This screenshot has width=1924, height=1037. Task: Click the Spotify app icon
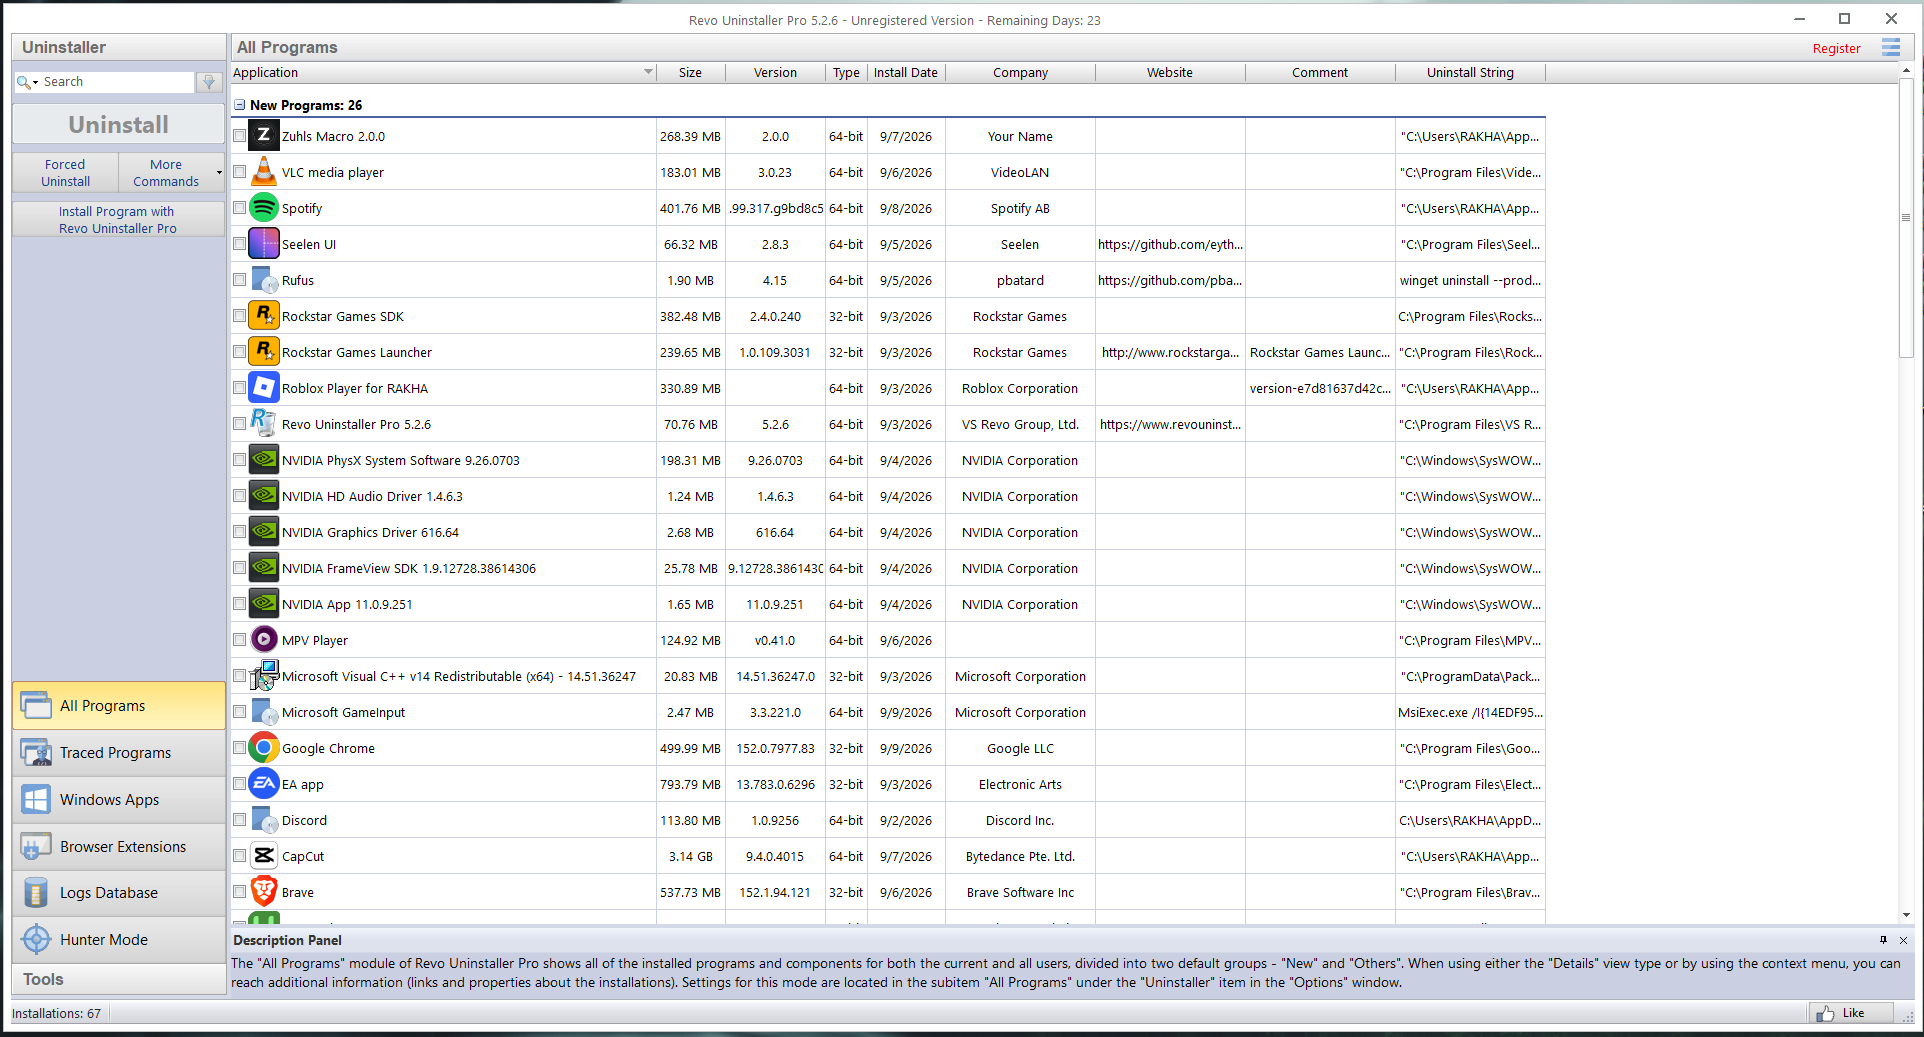(x=264, y=208)
